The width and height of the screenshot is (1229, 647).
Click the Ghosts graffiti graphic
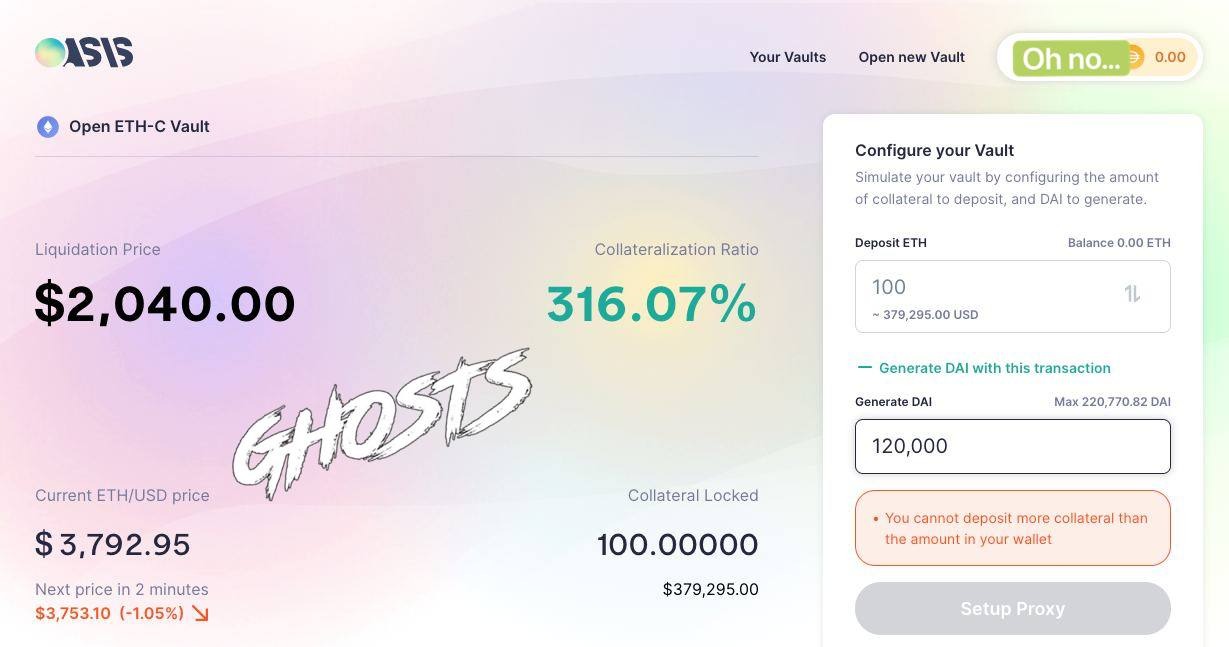click(x=382, y=424)
